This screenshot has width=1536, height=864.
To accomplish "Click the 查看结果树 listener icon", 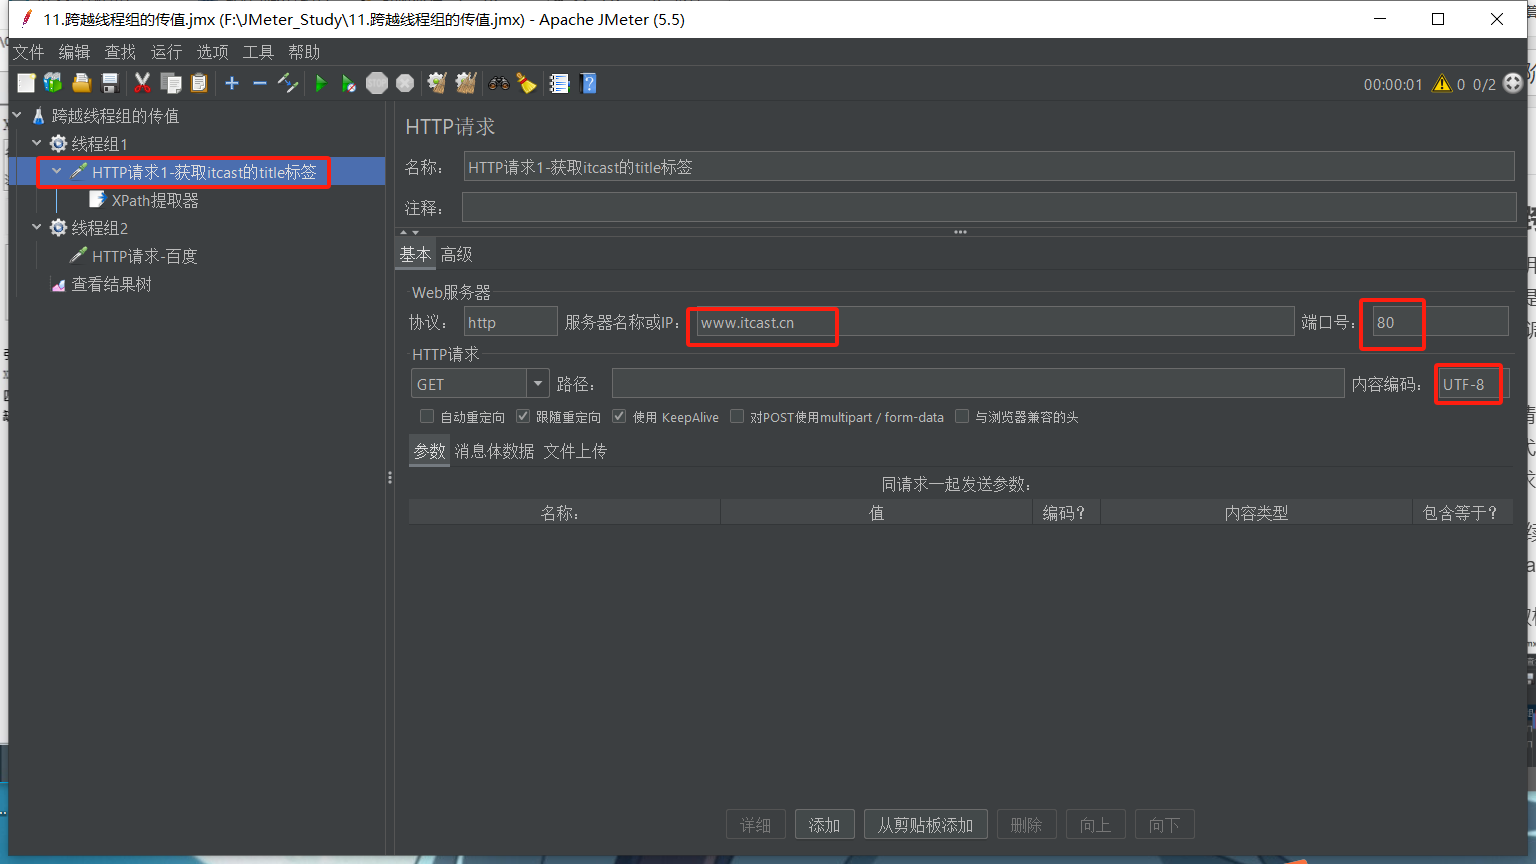I will pos(58,285).
